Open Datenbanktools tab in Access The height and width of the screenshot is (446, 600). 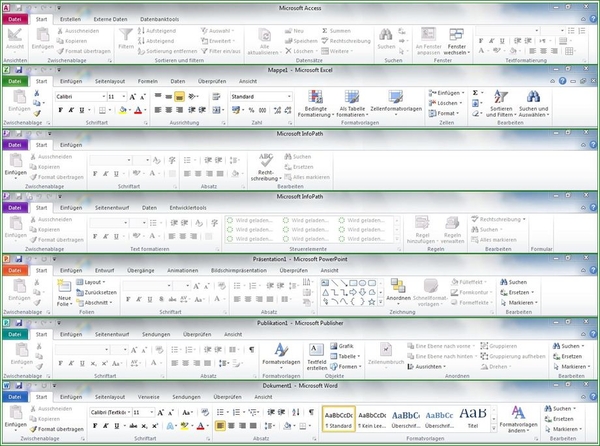[159, 19]
